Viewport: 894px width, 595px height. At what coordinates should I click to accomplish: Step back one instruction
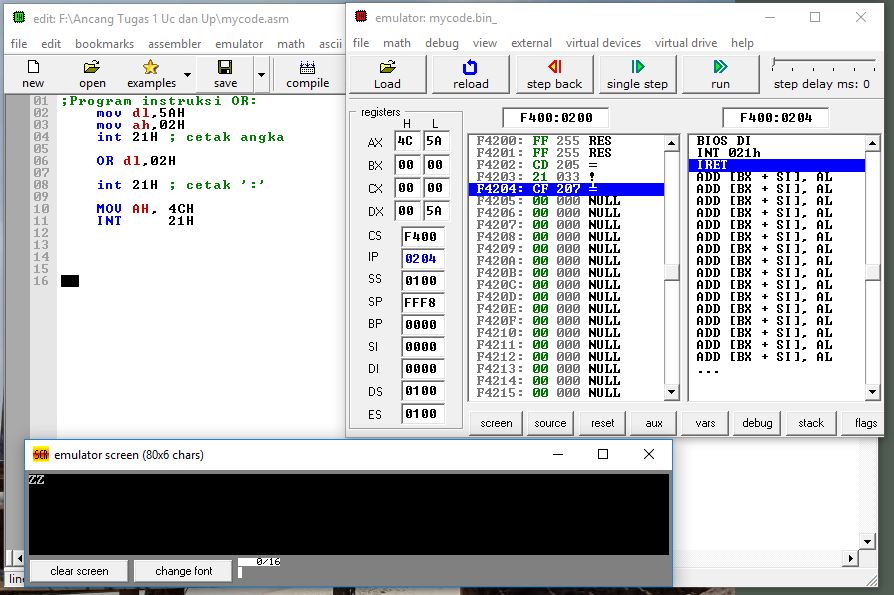point(554,74)
